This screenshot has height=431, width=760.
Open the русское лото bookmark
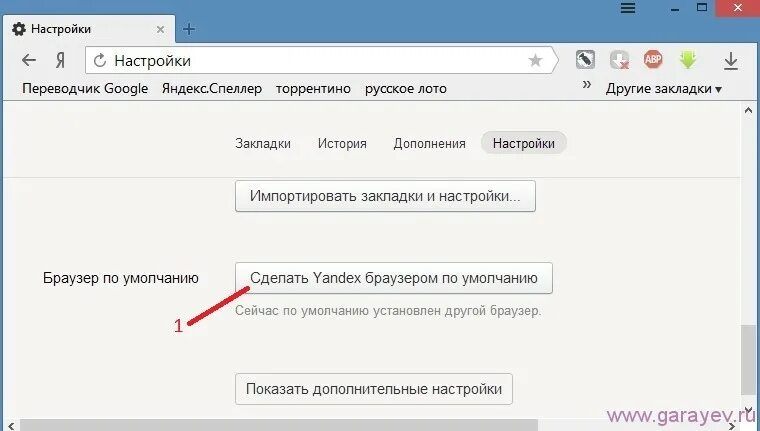point(406,89)
